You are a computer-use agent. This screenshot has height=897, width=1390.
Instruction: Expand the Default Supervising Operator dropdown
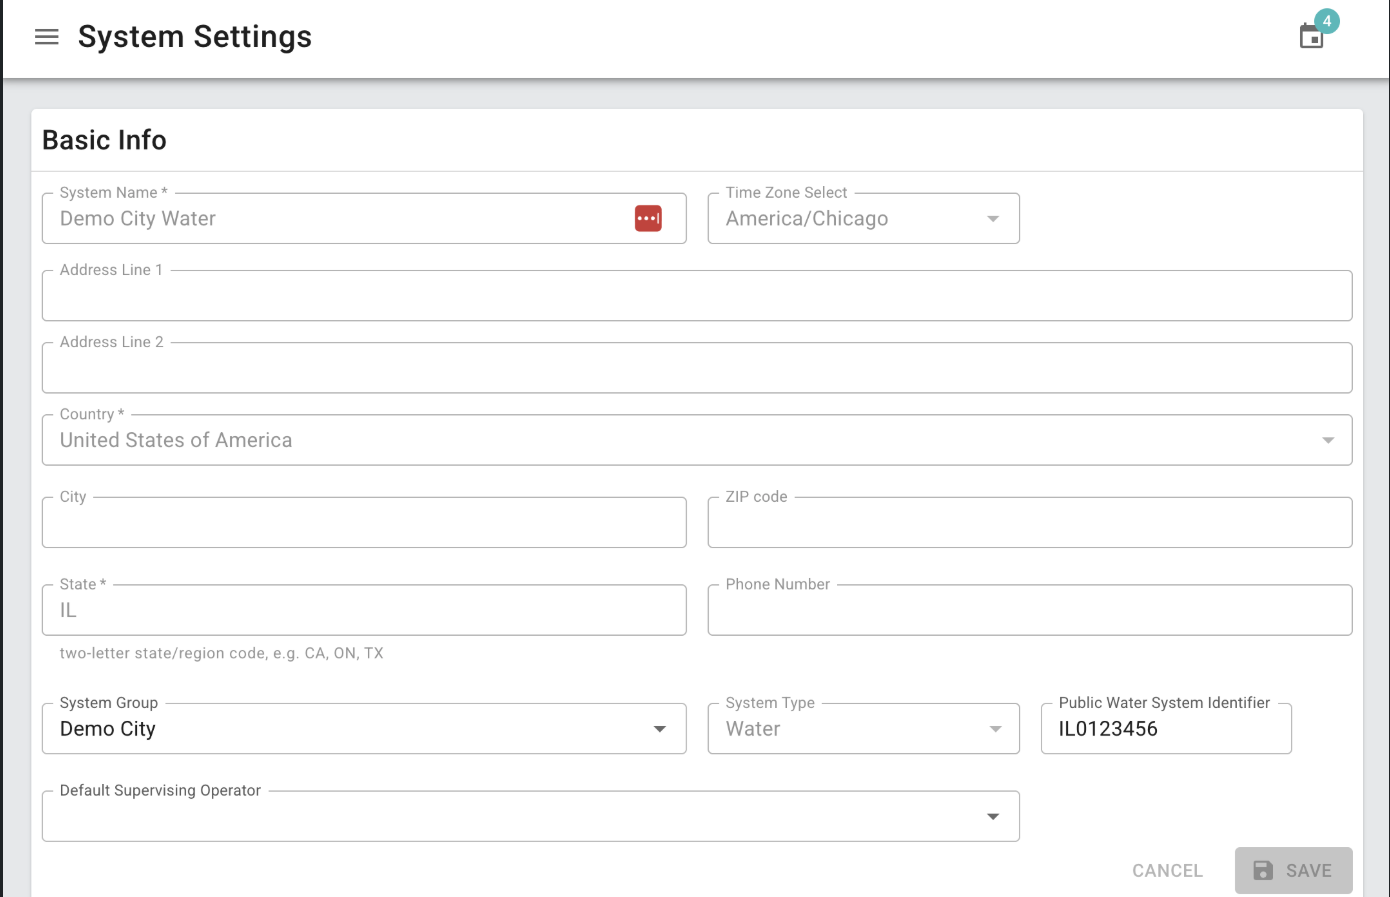coord(993,817)
